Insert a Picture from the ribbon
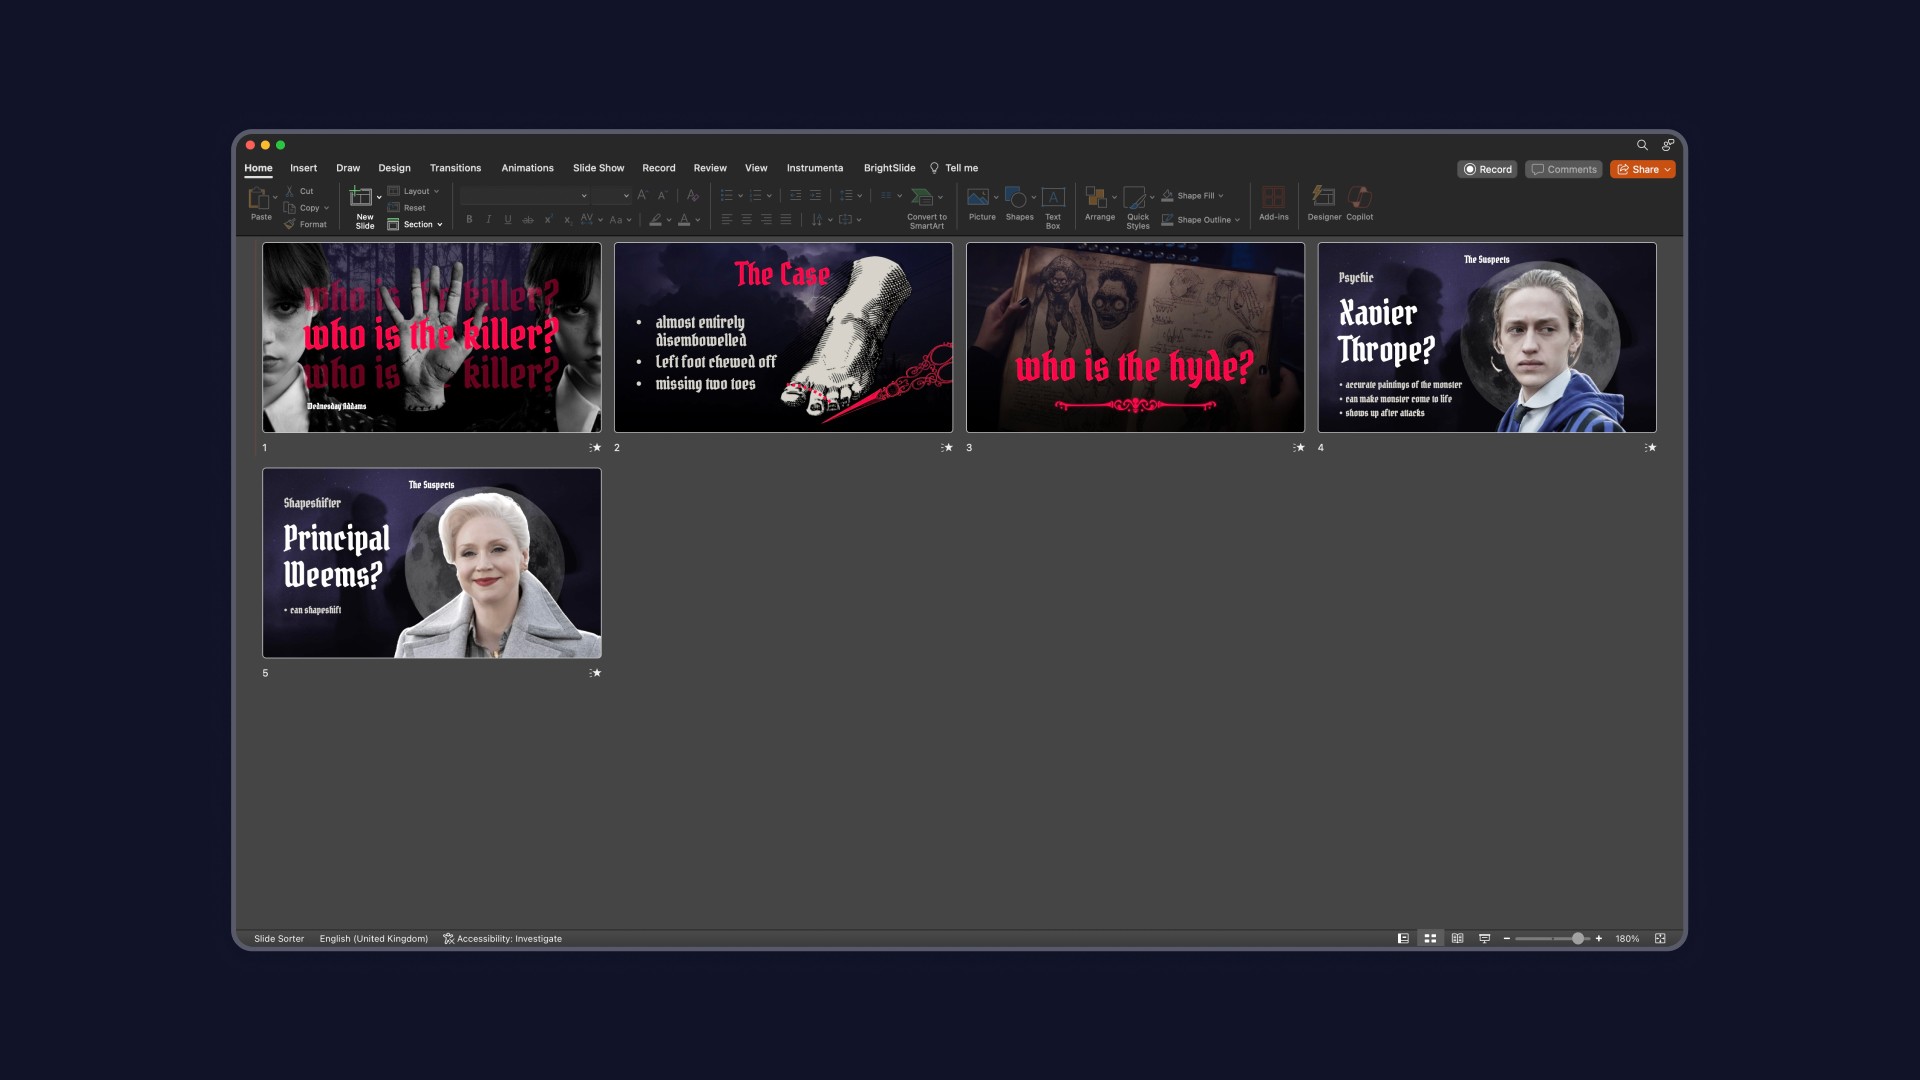This screenshot has height=1080, width=1920. 980,199
